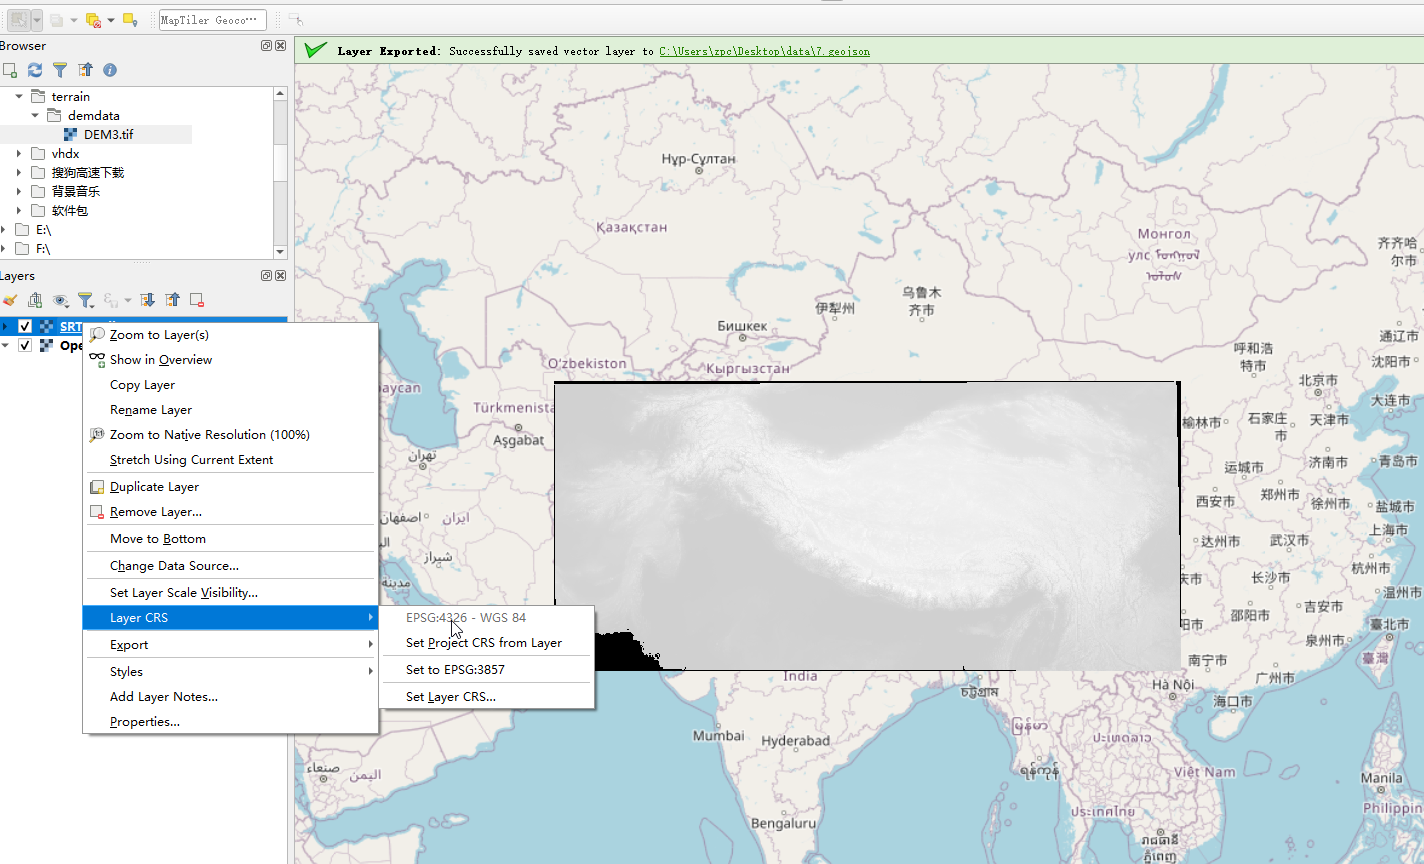Click the Select Features by area tool

click(19, 19)
